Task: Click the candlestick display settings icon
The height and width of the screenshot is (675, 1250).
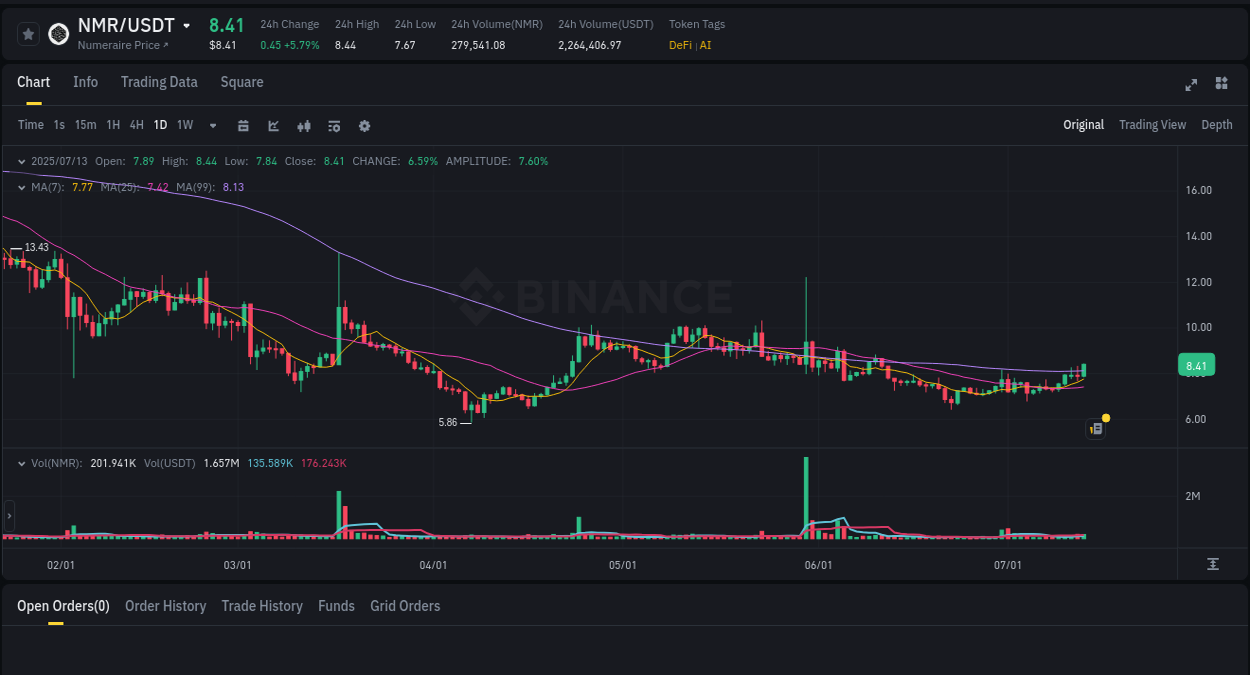Action: click(x=303, y=126)
